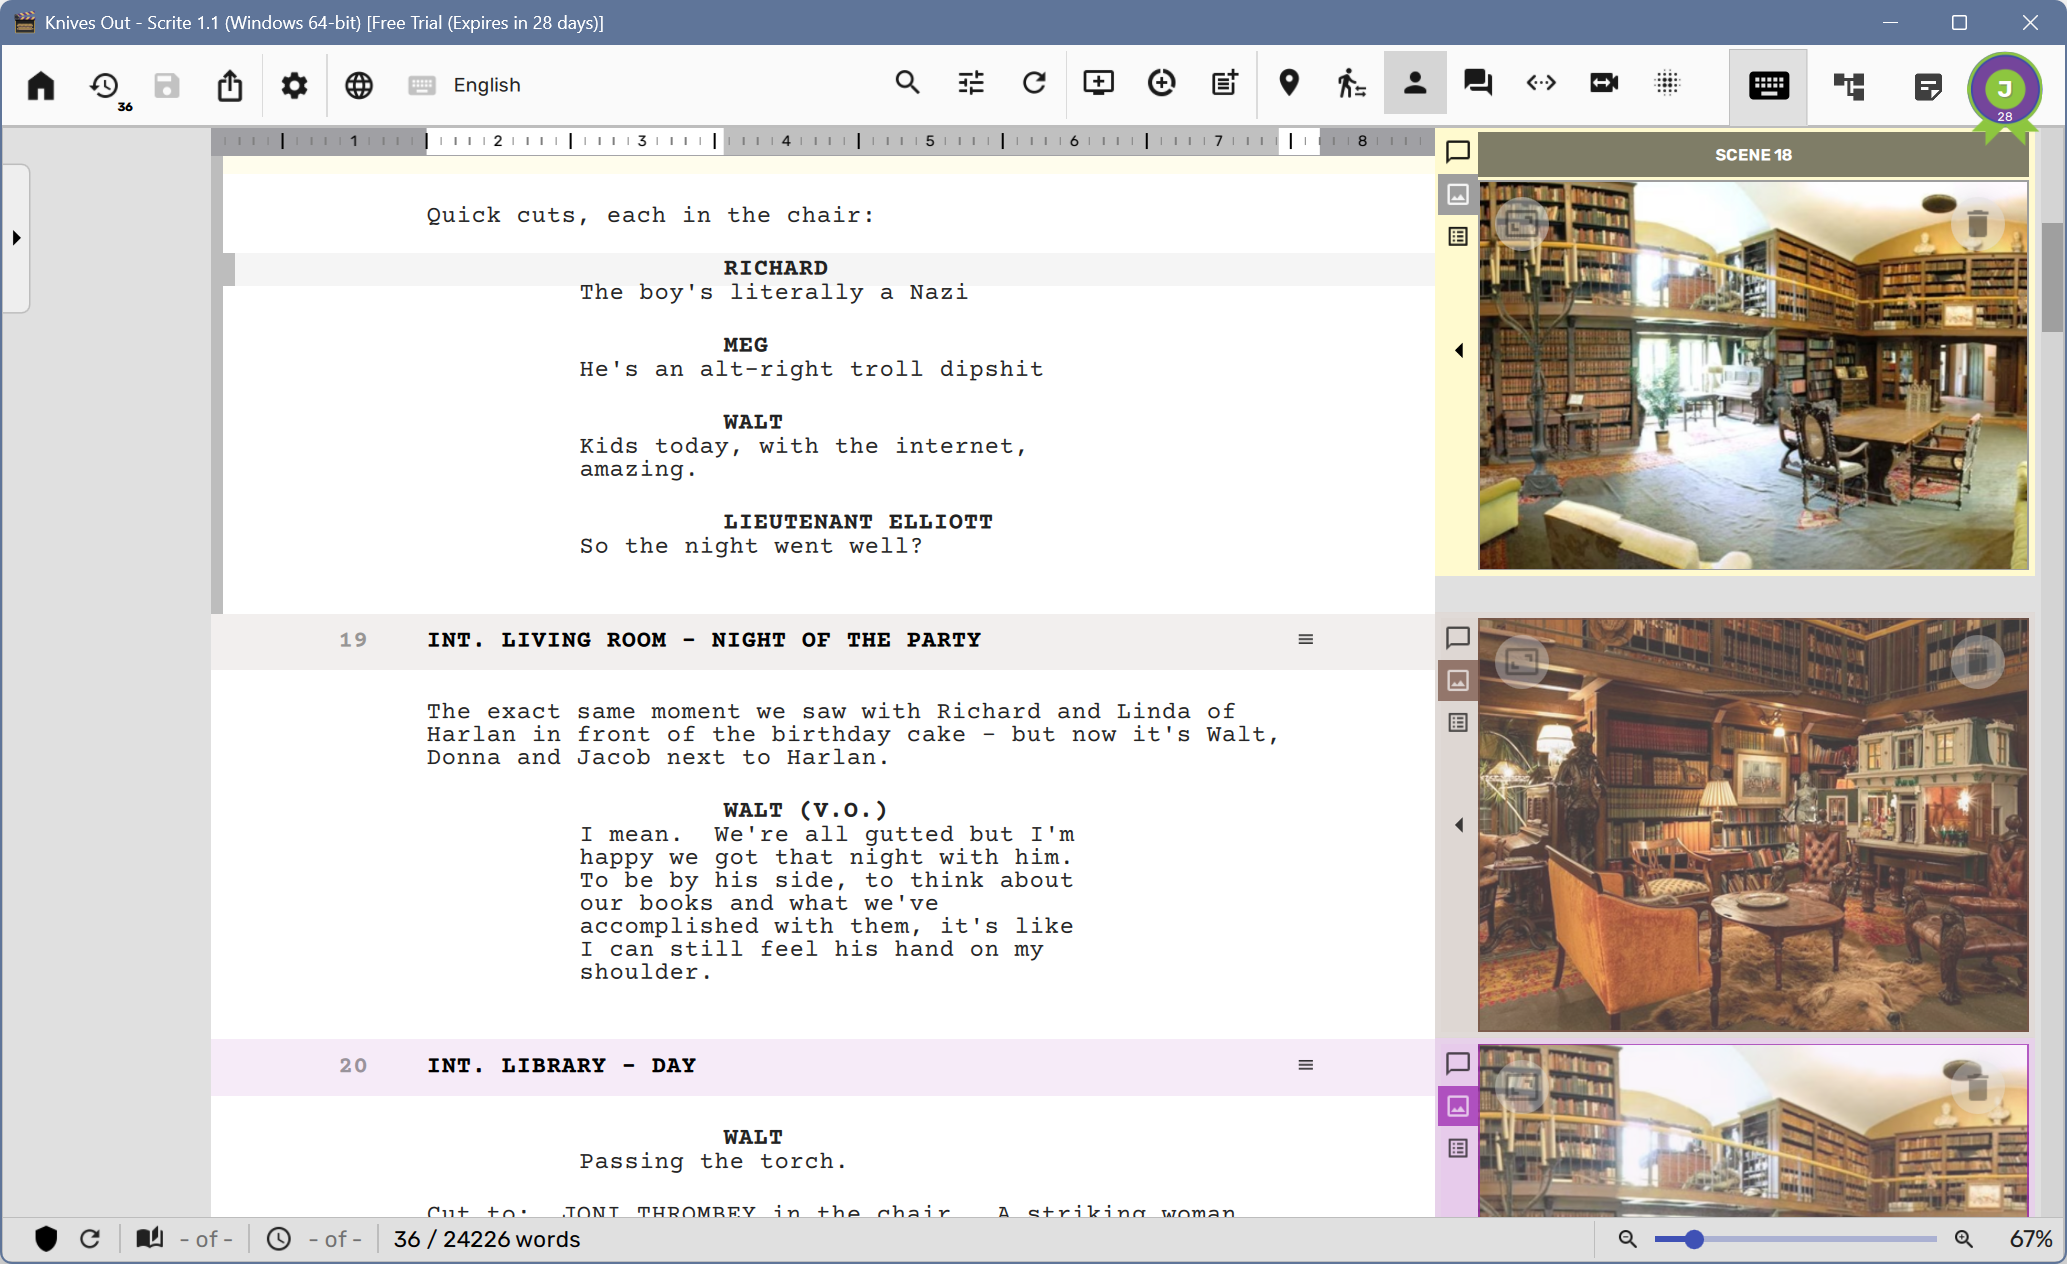The image size is (2067, 1264).
Task: Open Scene 20 comments panel icon
Action: click(1458, 1063)
